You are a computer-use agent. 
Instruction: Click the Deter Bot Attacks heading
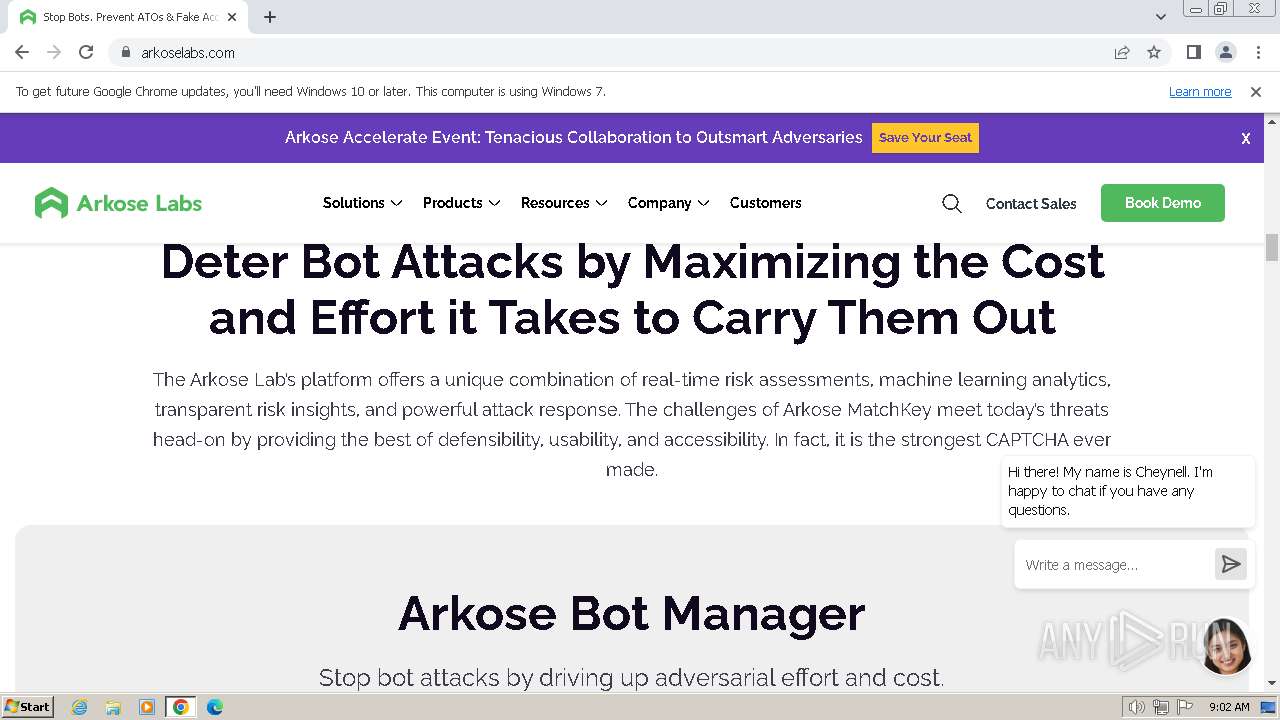coord(632,289)
